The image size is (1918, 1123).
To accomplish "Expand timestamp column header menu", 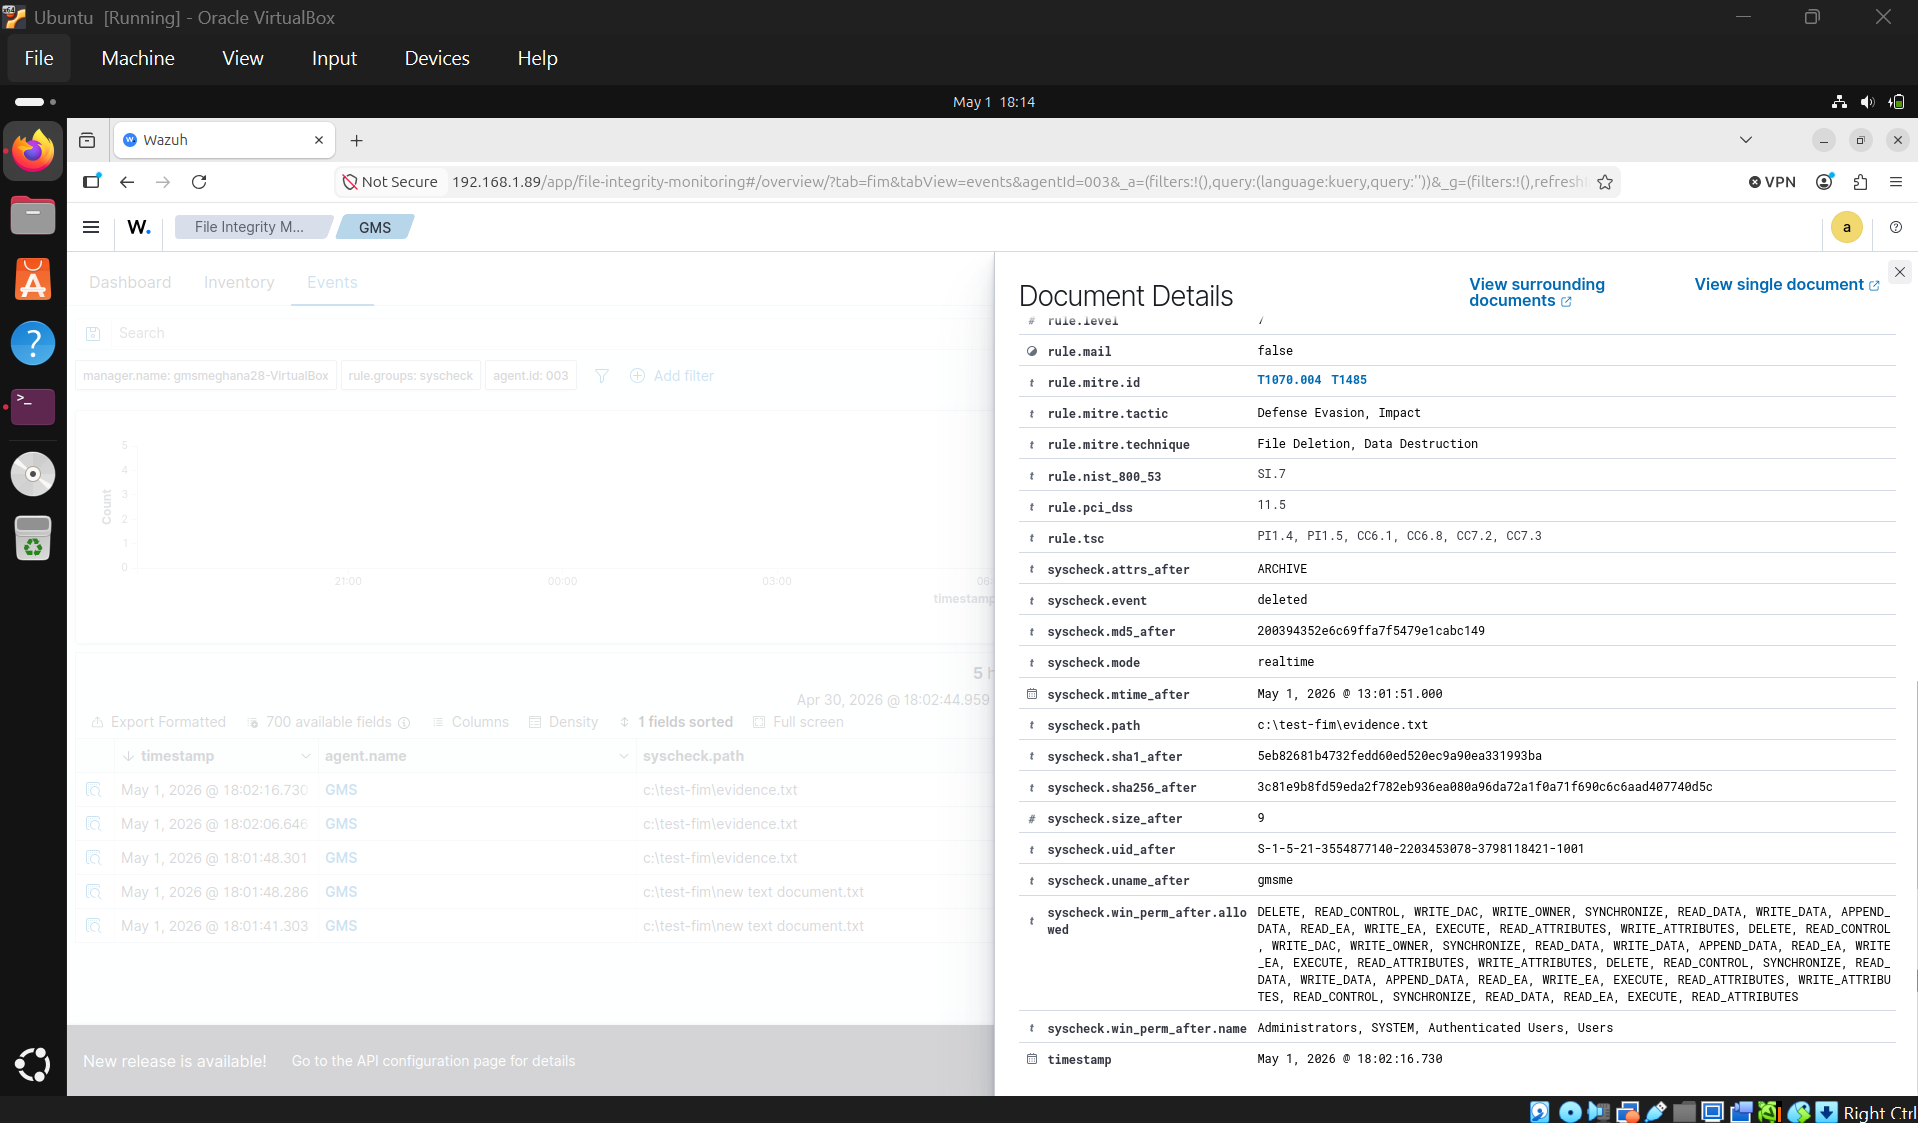I will point(306,756).
